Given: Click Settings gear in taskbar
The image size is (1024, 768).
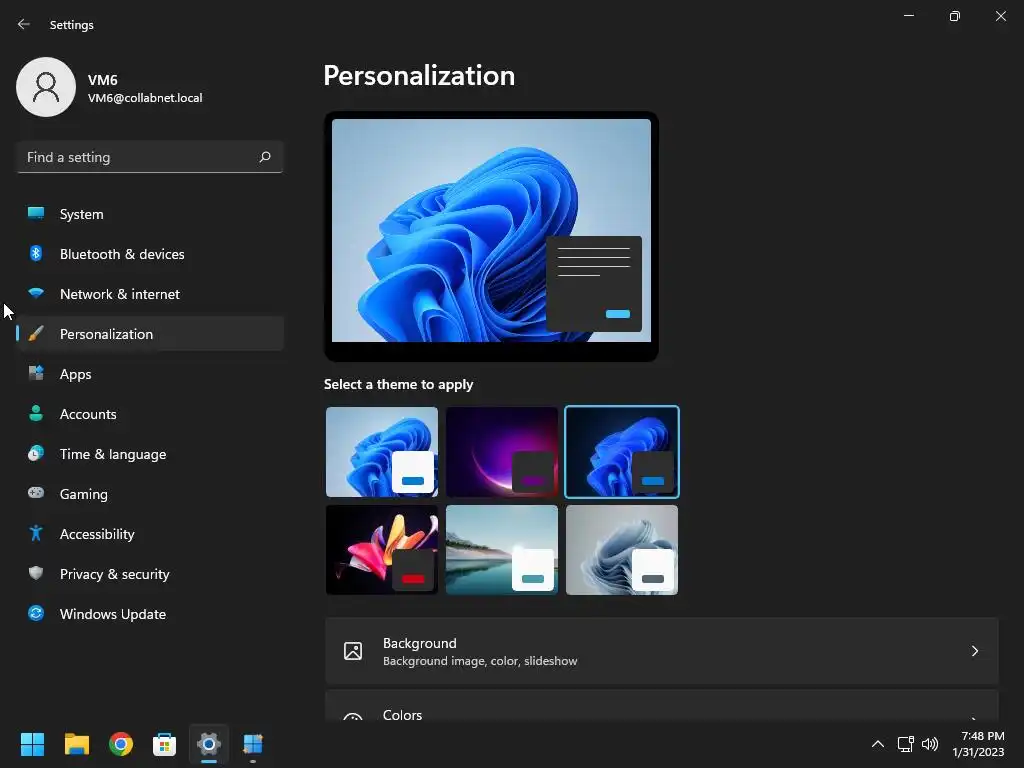Looking at the screenshot, I should click(209, 744).
